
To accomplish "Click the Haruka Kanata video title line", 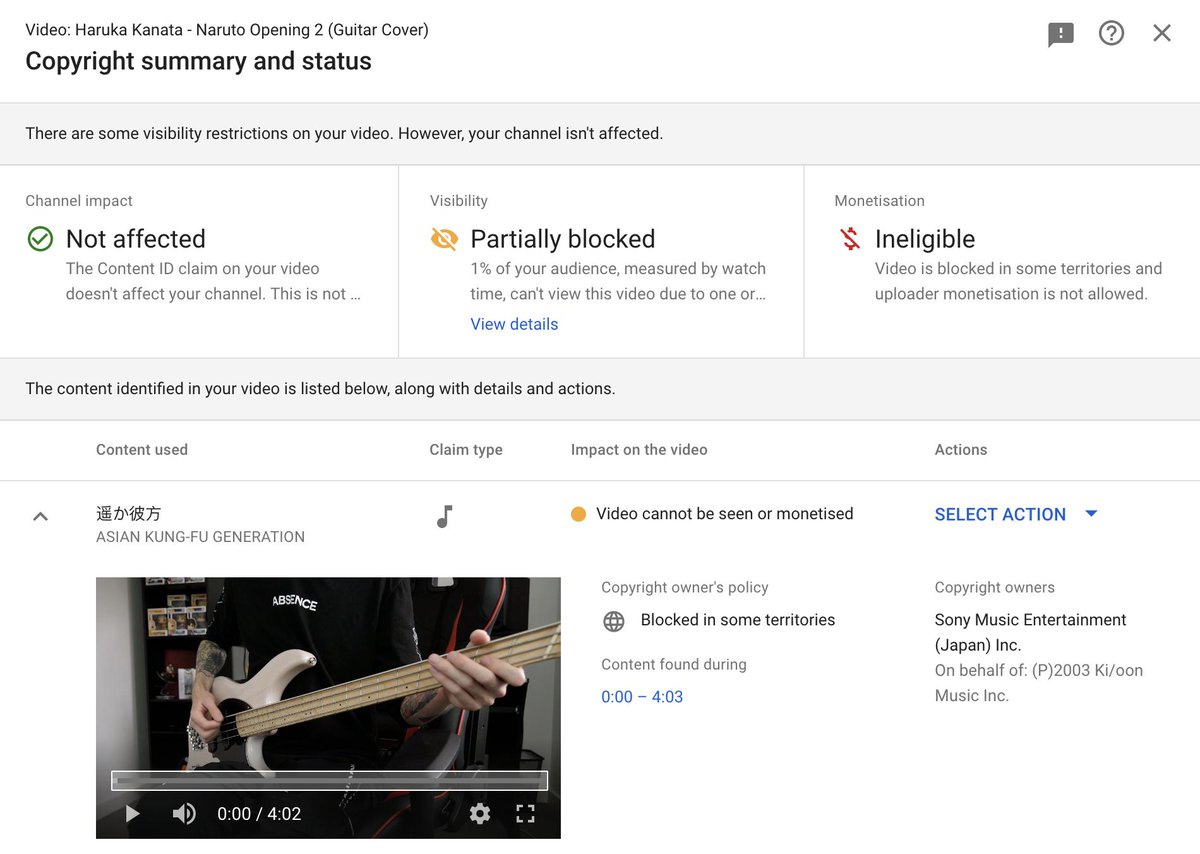I will (227, 30).
